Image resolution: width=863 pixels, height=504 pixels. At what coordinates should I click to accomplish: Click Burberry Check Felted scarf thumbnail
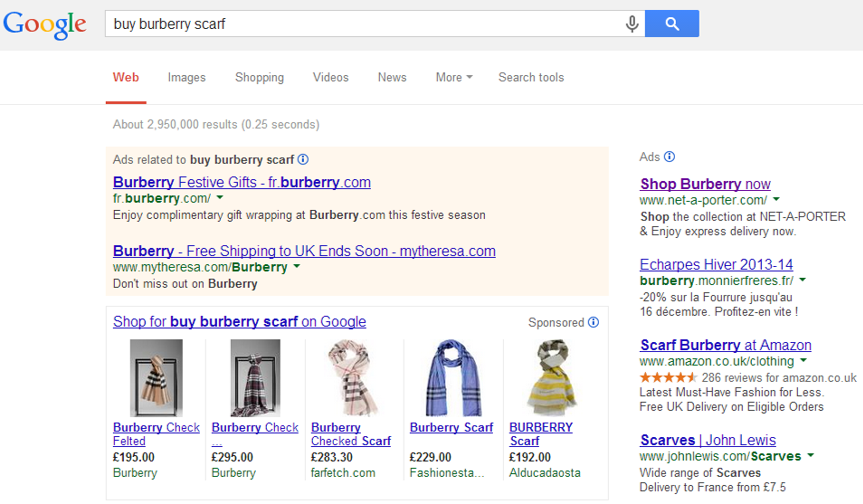(x=156, y=377)
